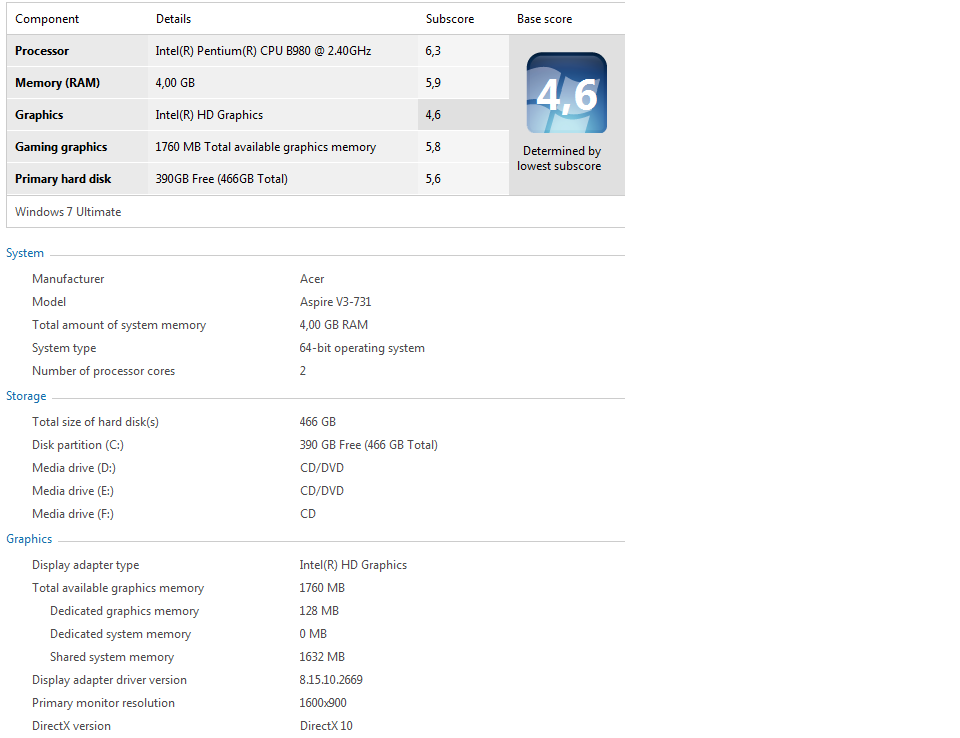Select the Processor row label
Viewport: 960px width, 738px height.
(42, 51)
